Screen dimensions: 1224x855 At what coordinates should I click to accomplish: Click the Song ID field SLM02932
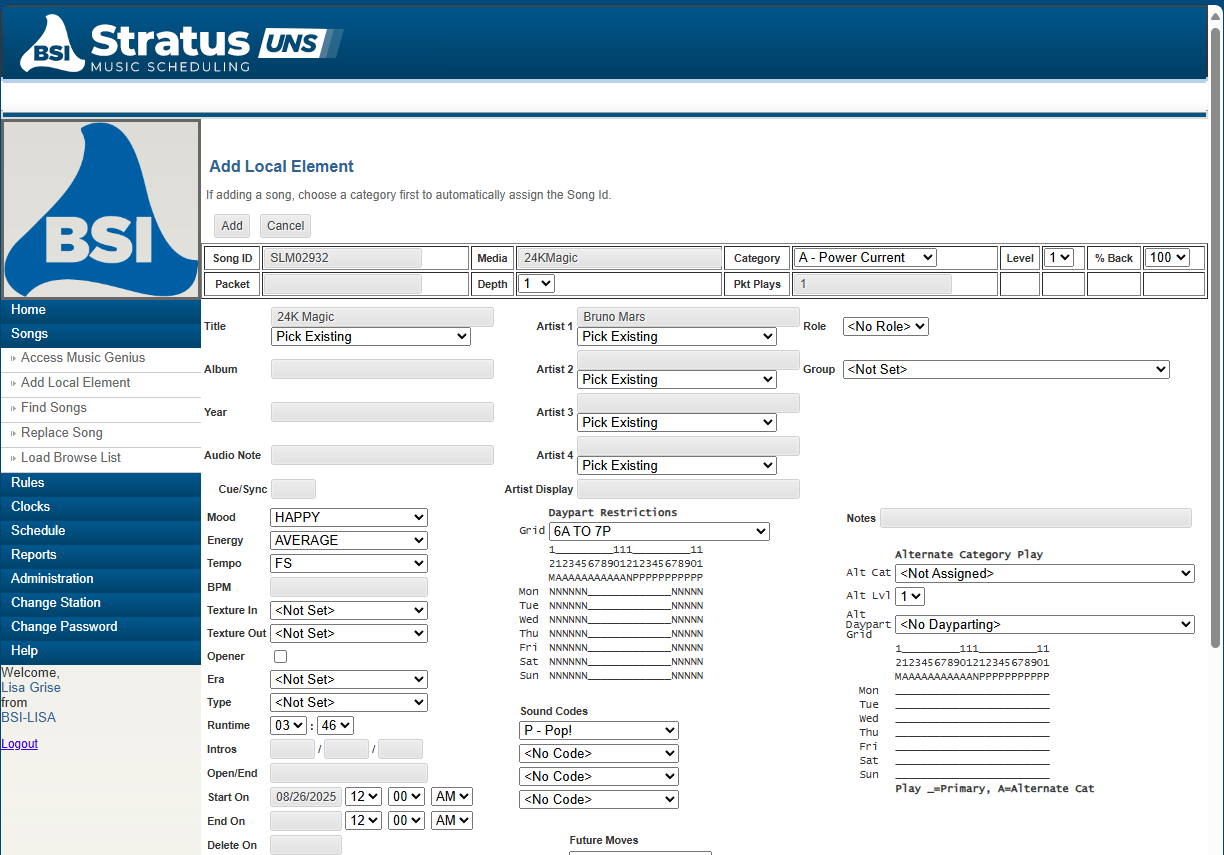click(342, 258)
